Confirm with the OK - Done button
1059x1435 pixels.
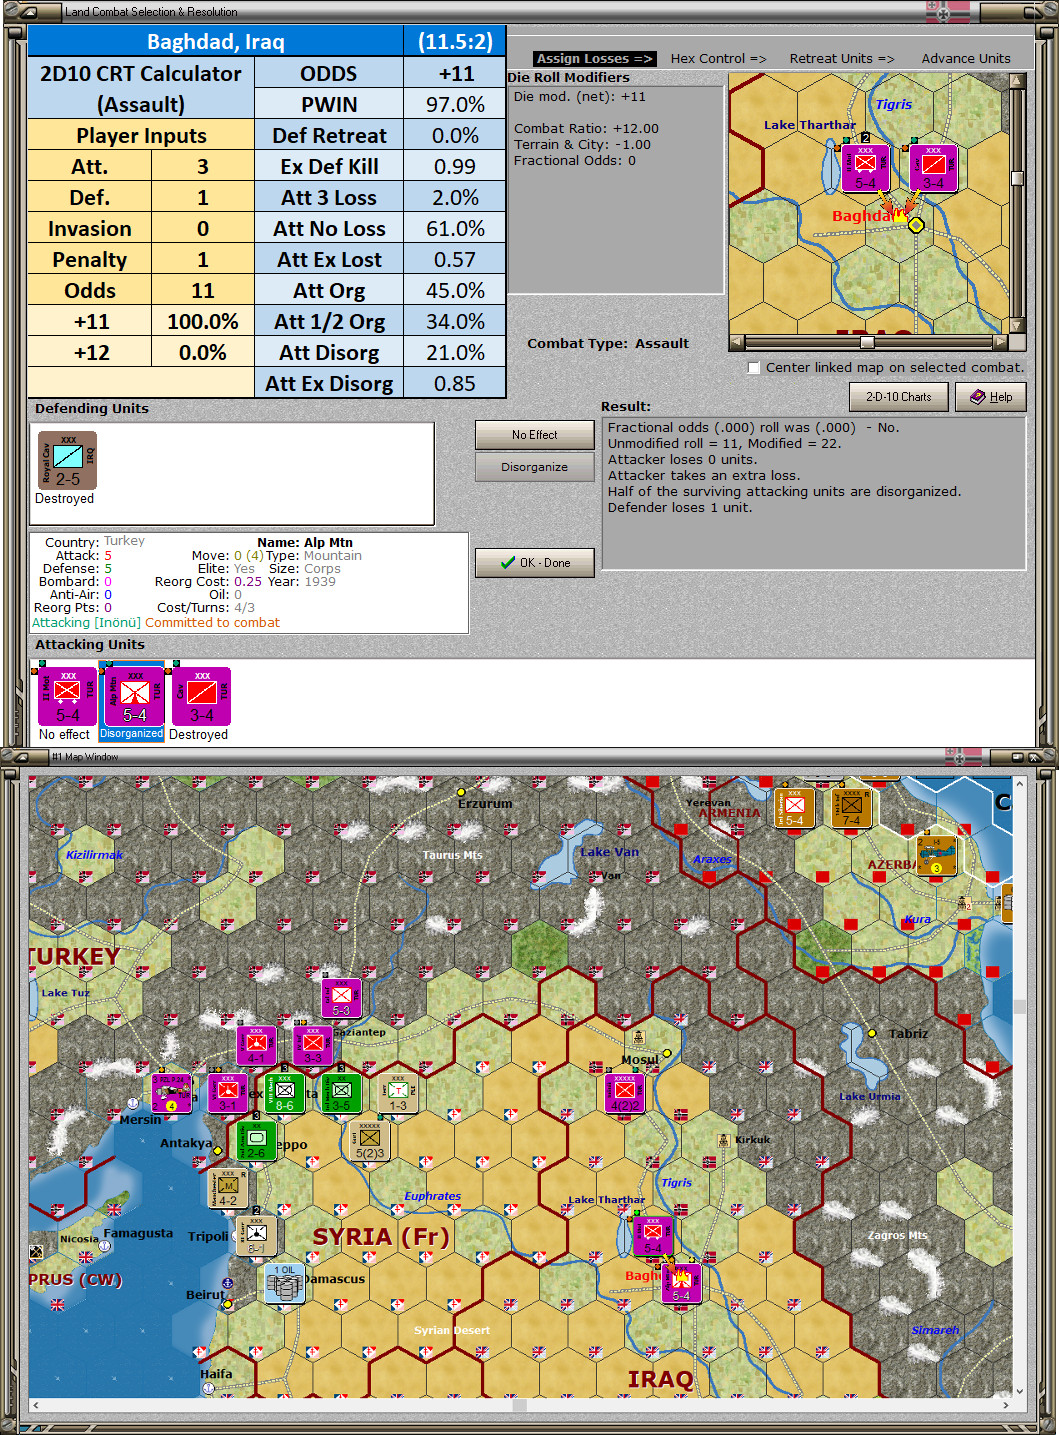coord(535,563)
